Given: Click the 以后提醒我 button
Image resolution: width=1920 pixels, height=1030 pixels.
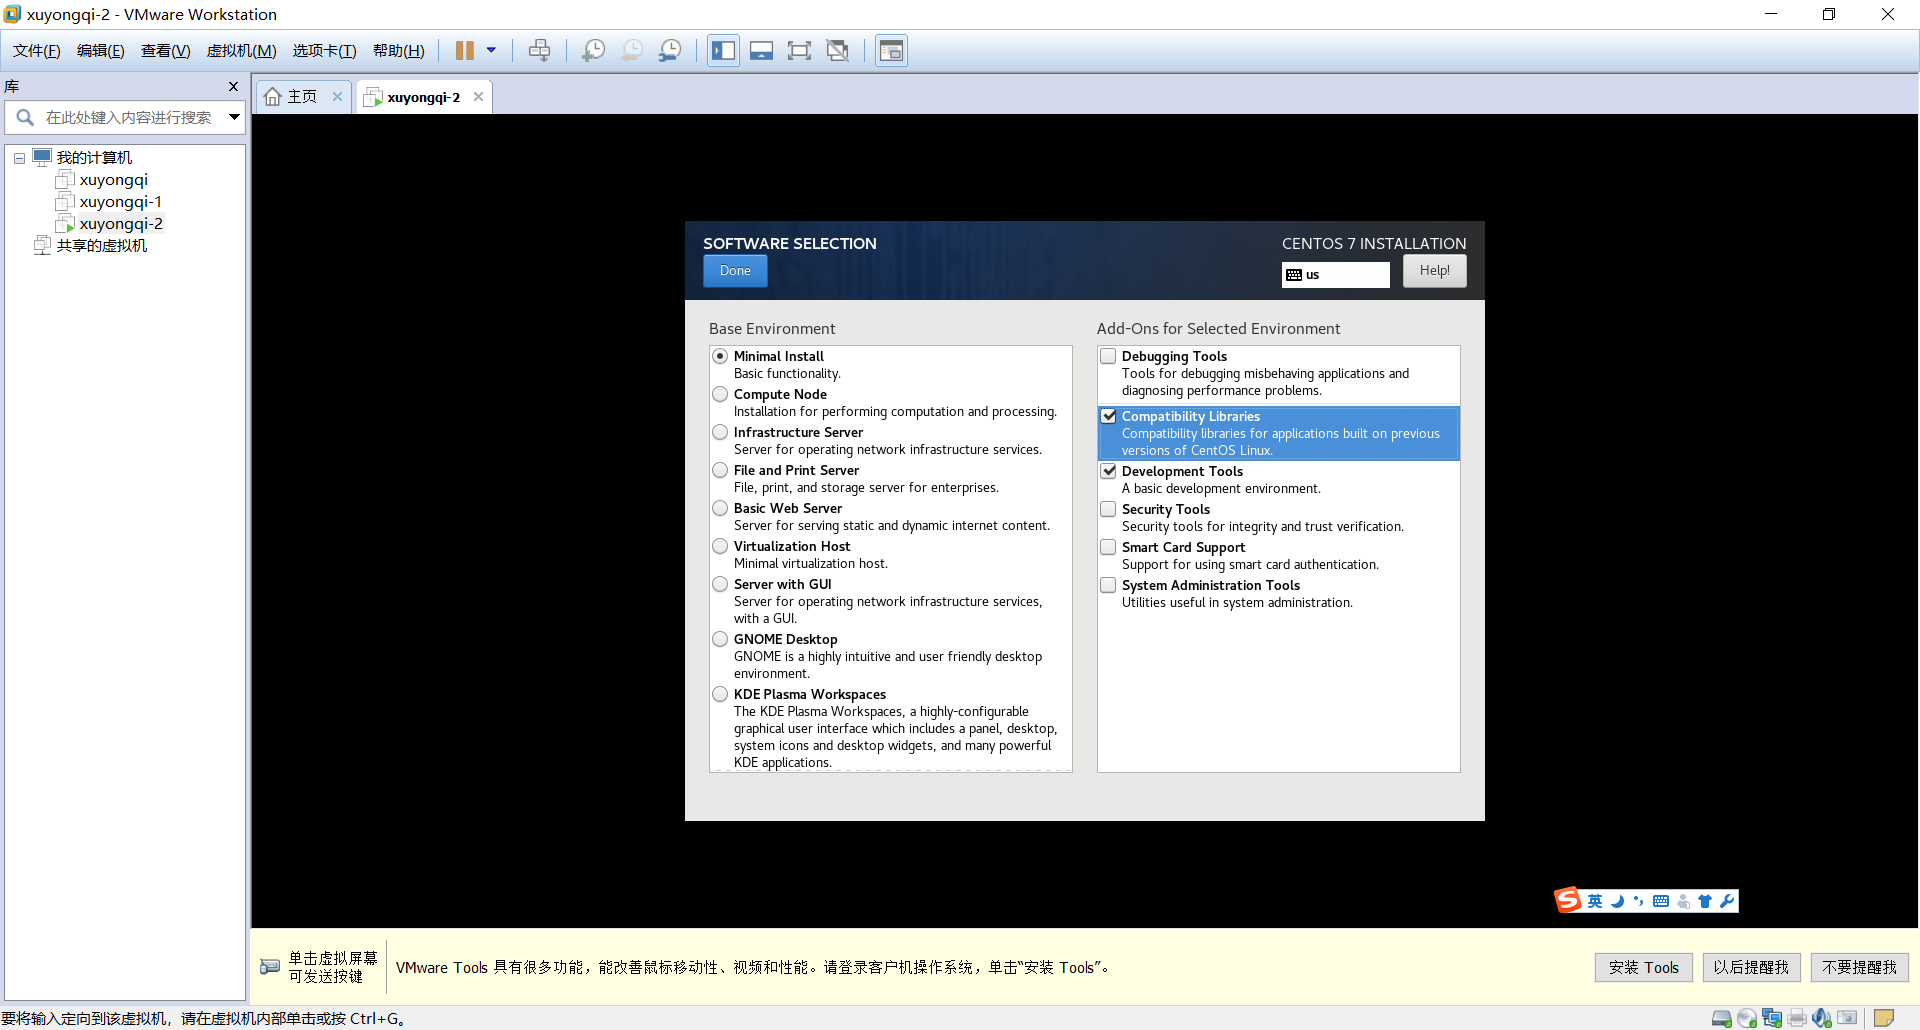Looking at the screenshot, I should tap(1751, 967).
